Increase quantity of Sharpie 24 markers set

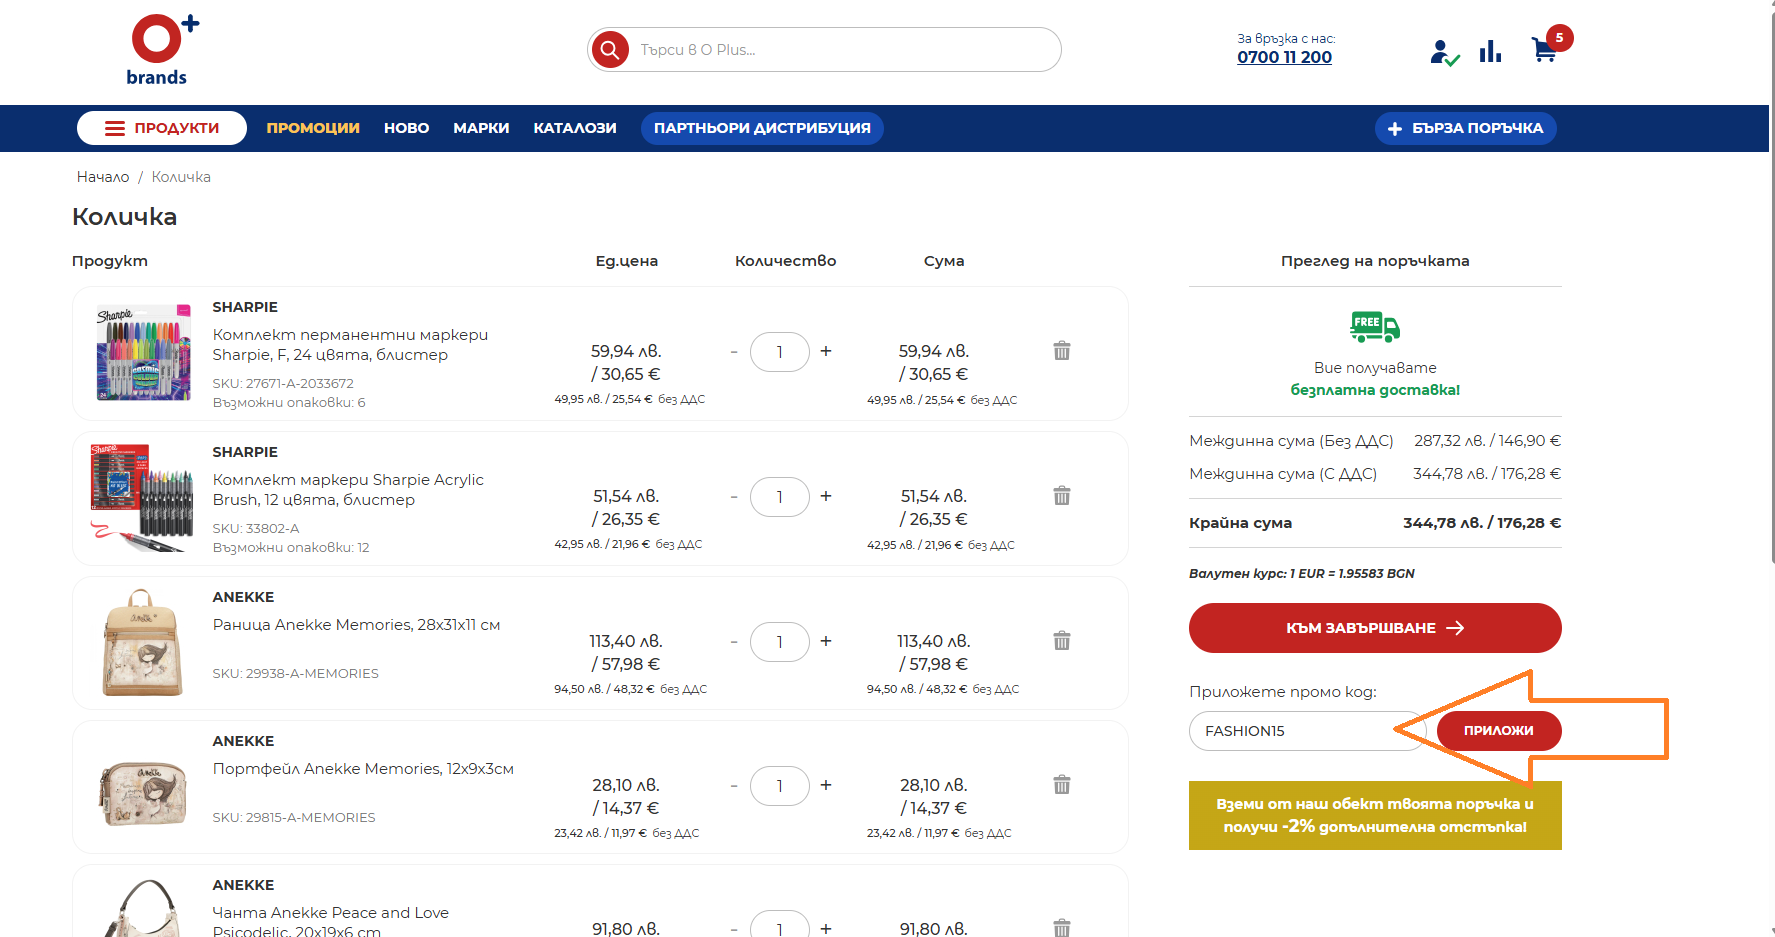(826, 351)
